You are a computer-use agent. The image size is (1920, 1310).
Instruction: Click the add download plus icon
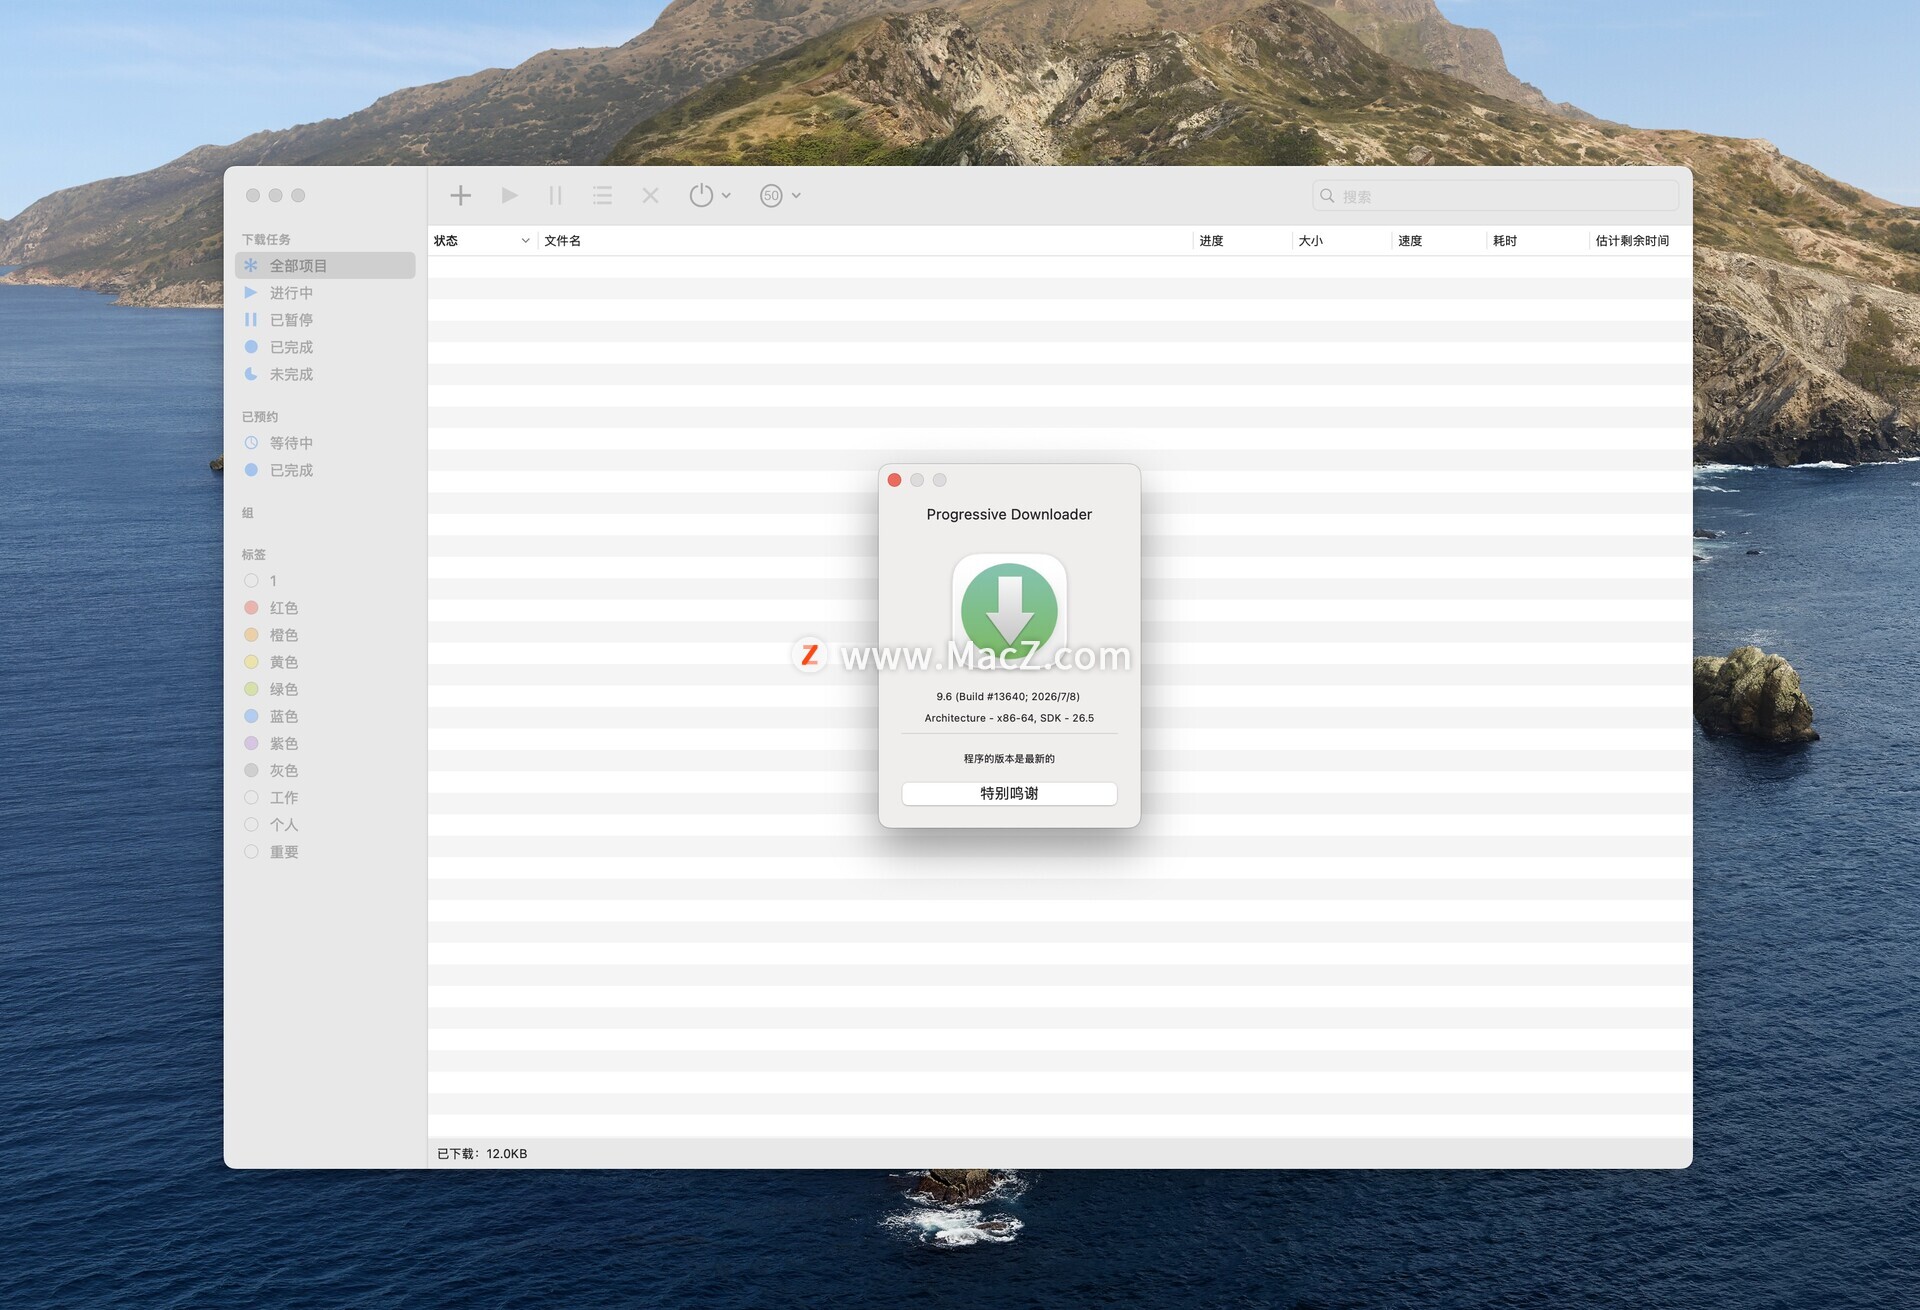[460, 196]
